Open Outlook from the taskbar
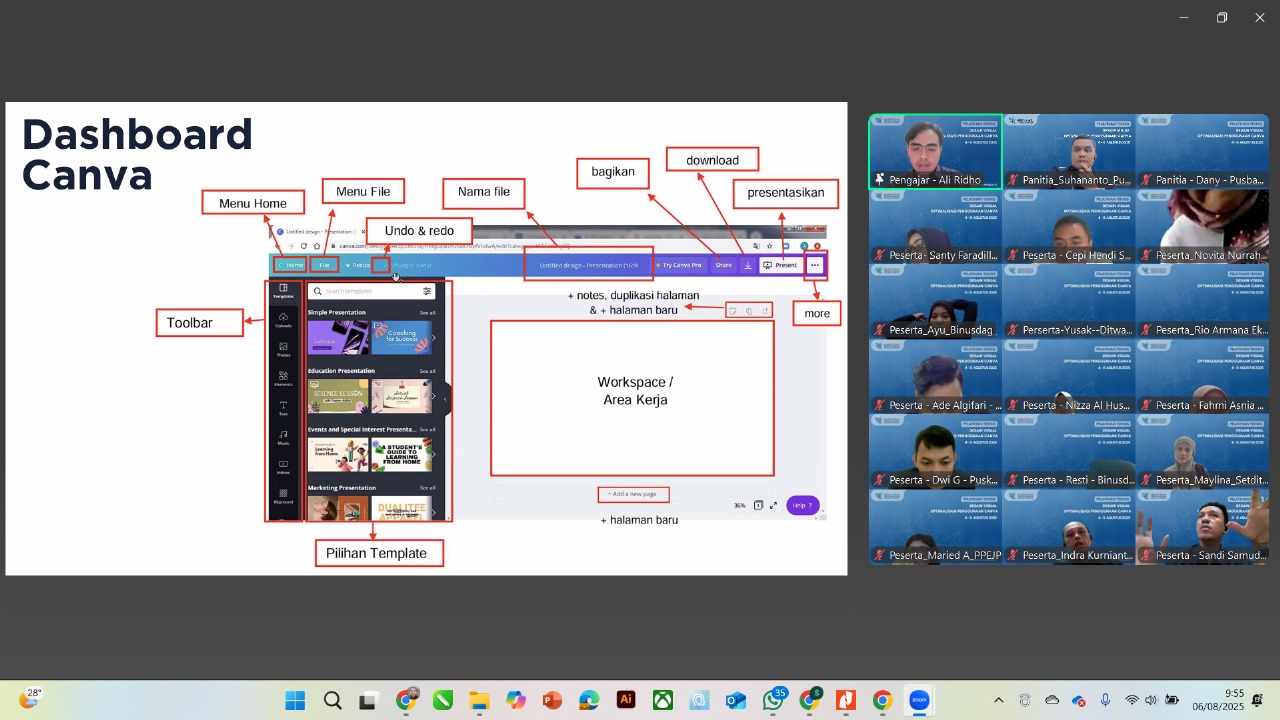This screenshot has height=720, width=1280. click(x=736, y=700)
